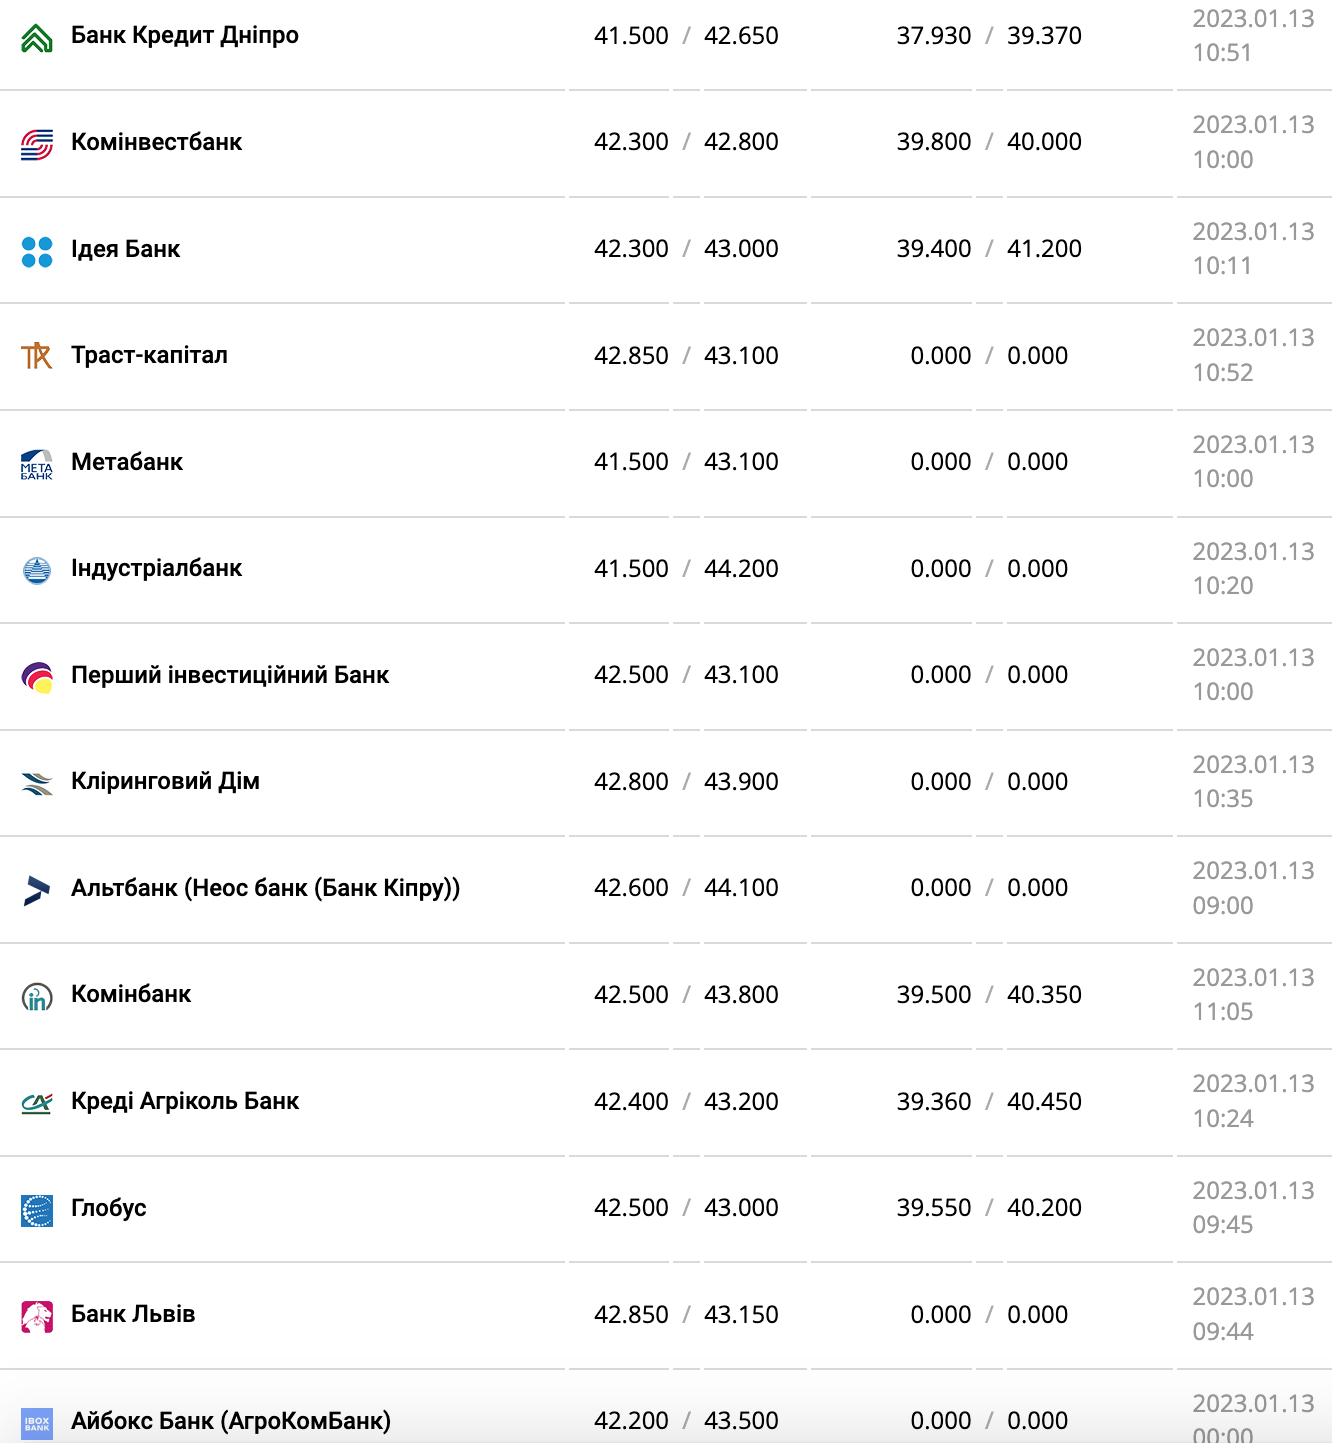This screenshot has width=1332, height=1443.
Task: Click the Глобус logo icon
Action: 37,1210
